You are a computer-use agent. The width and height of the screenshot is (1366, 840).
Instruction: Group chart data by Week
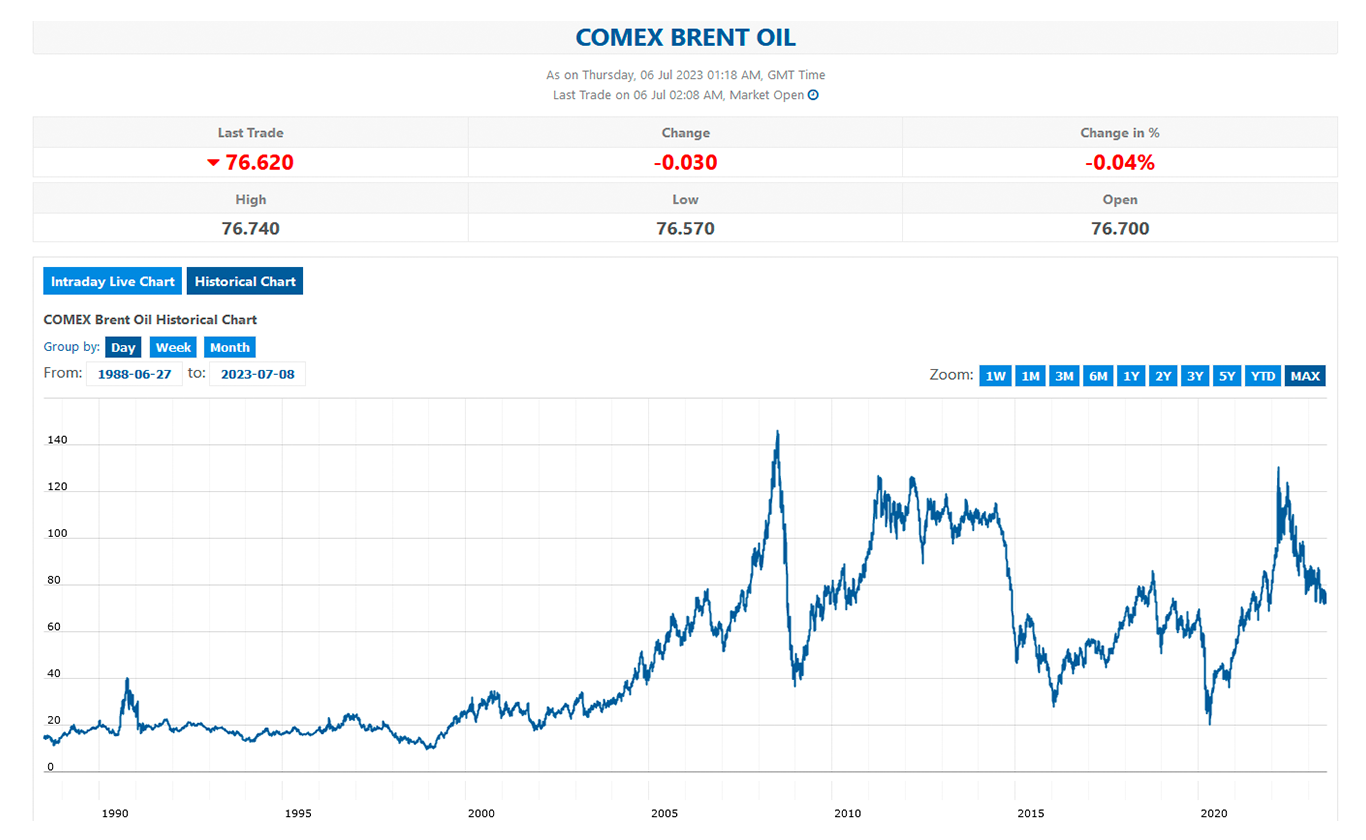173,347
